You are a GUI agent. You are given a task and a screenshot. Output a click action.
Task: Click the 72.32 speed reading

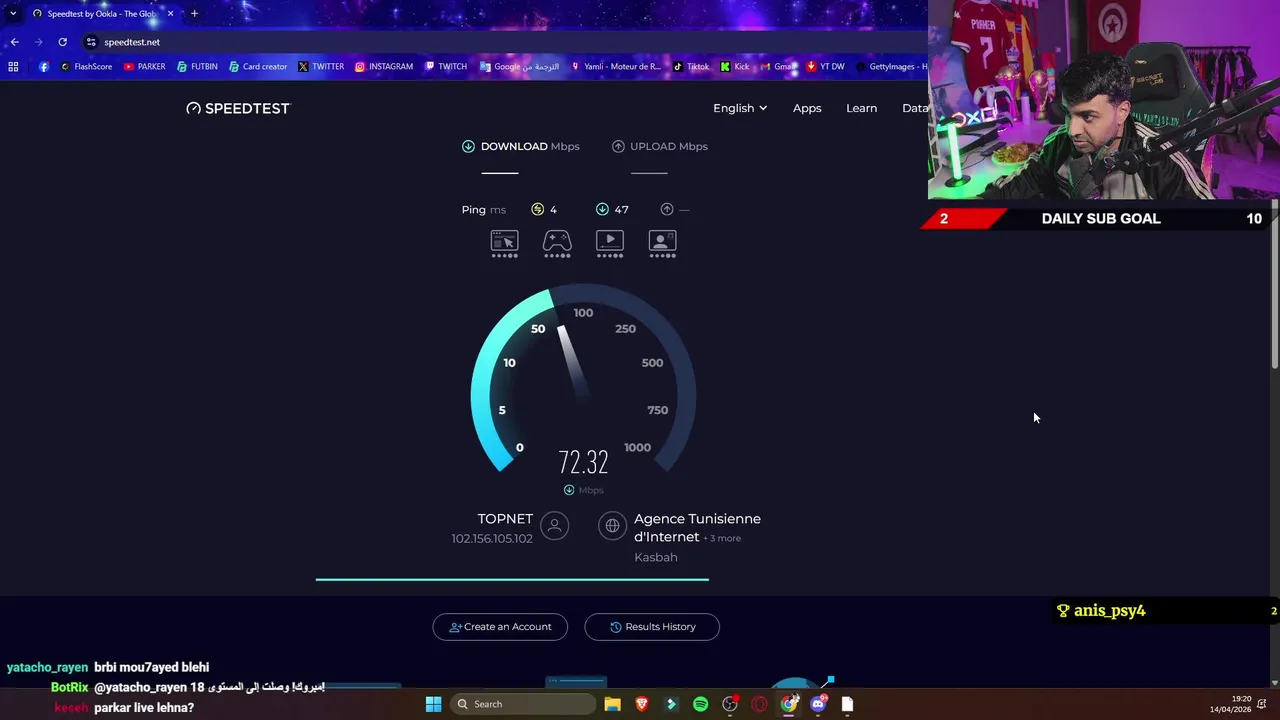(583, 463)
